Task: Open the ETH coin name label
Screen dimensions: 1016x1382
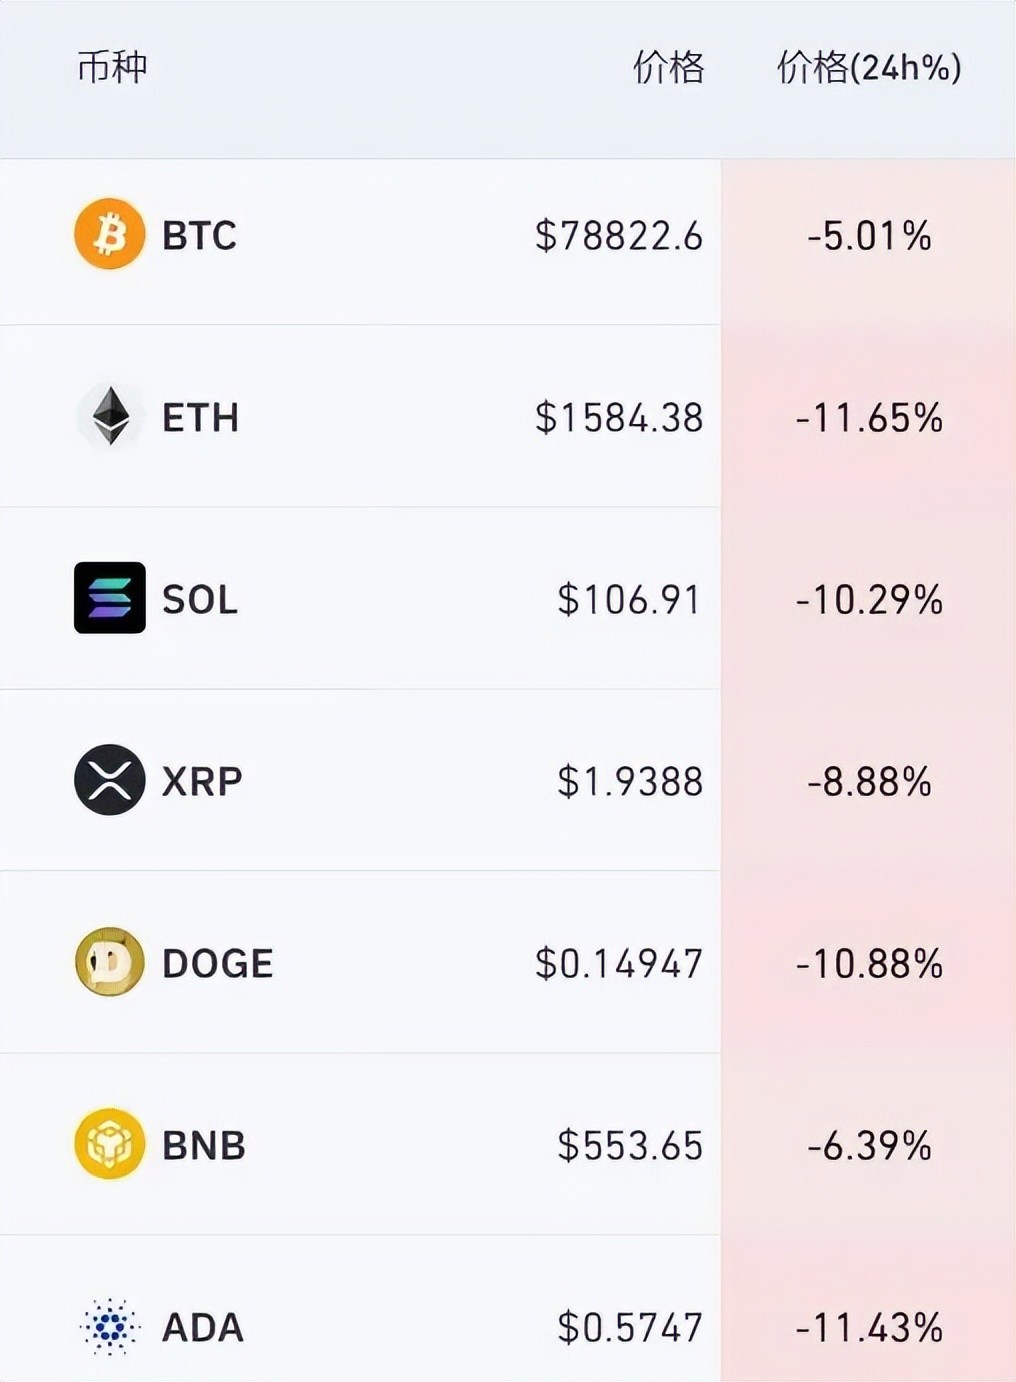Action: [x=201, y=418]
